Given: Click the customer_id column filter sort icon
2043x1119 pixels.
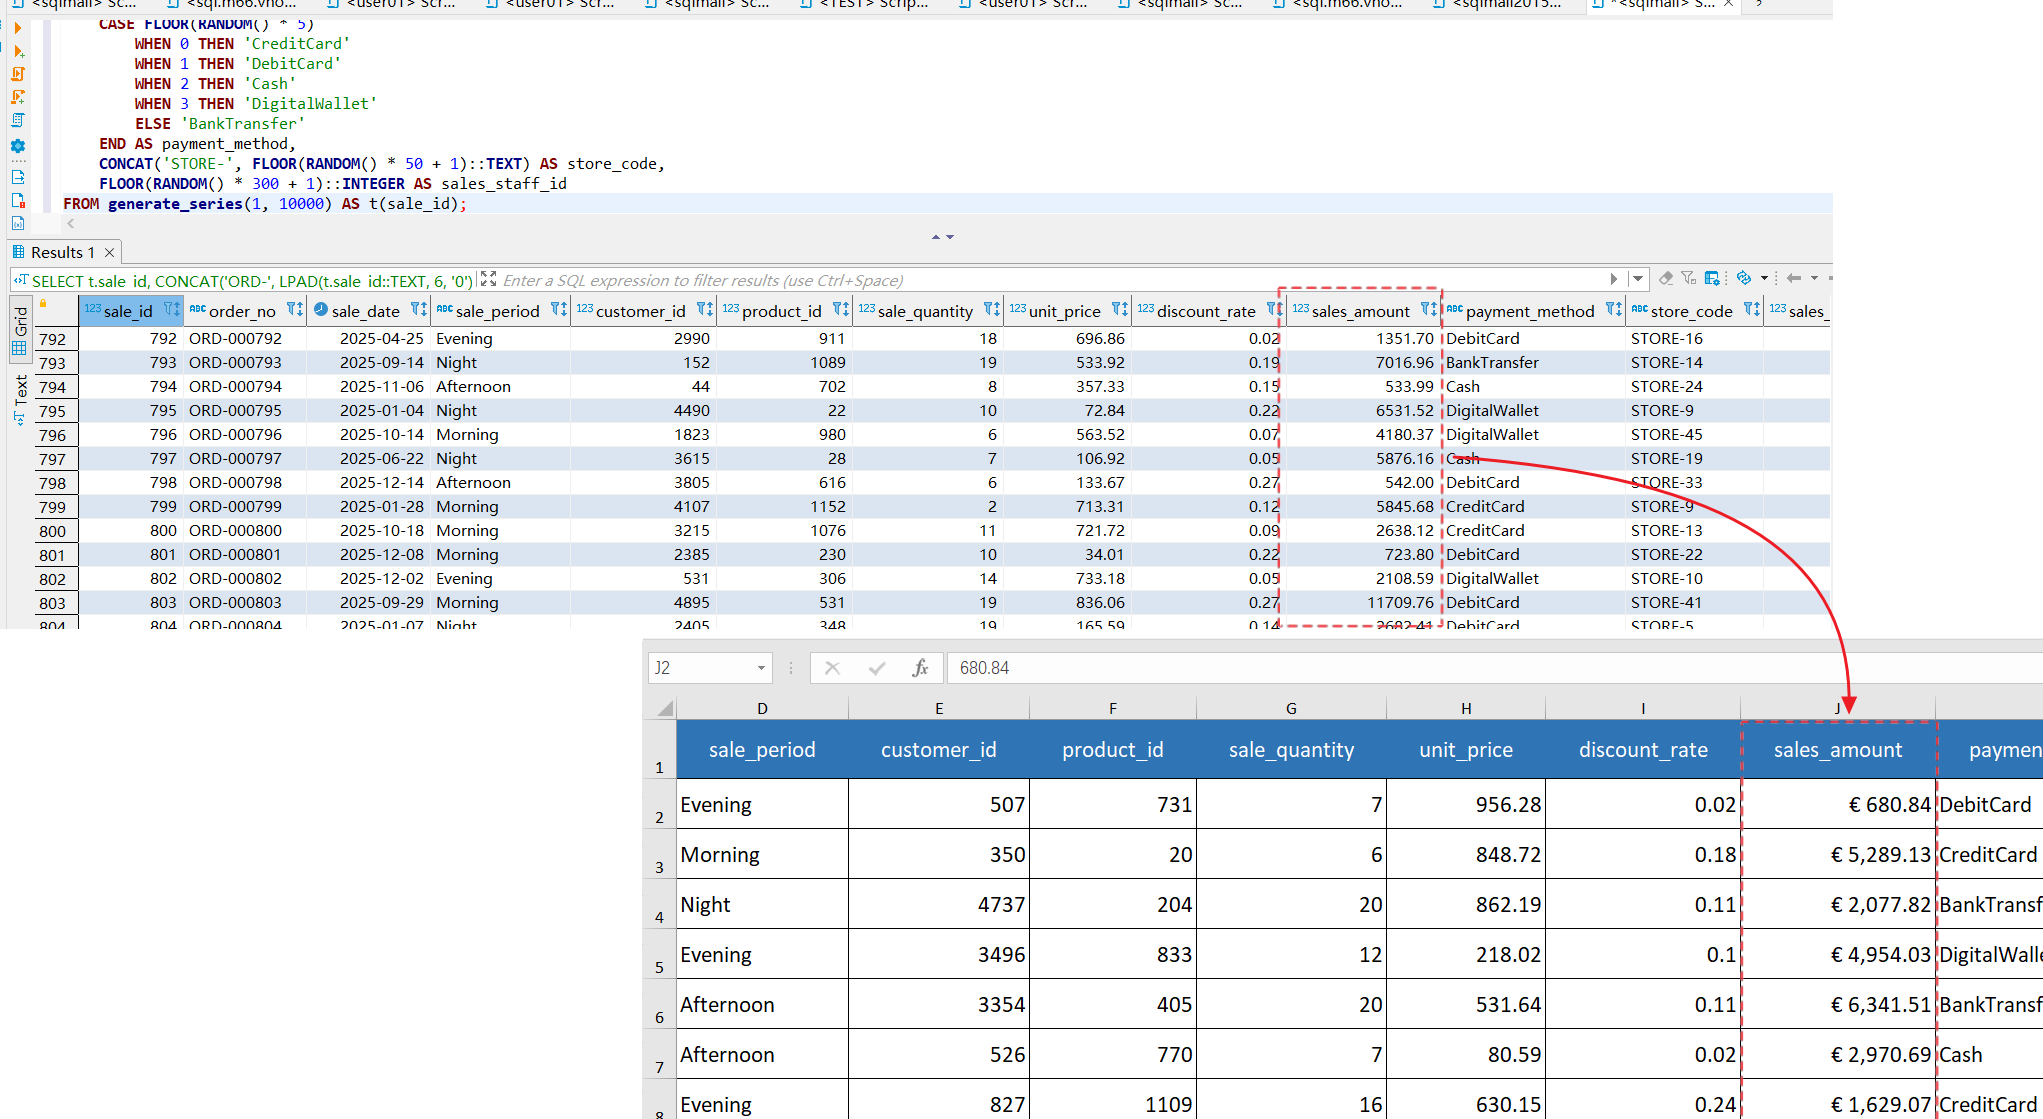Looking at the screenshot, I should pyautogui.click(x=704, y=310).
